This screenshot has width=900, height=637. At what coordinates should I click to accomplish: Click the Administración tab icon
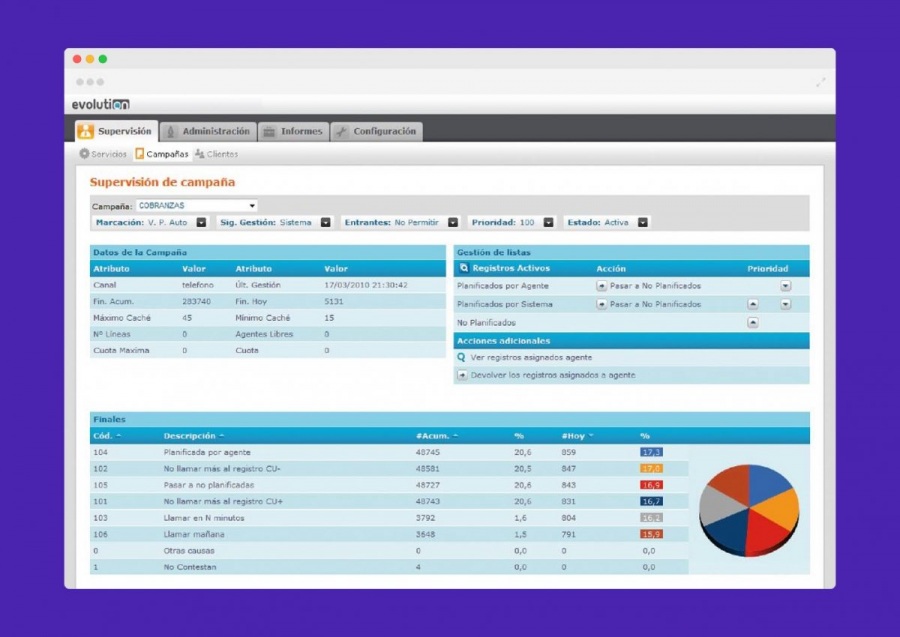170,131
